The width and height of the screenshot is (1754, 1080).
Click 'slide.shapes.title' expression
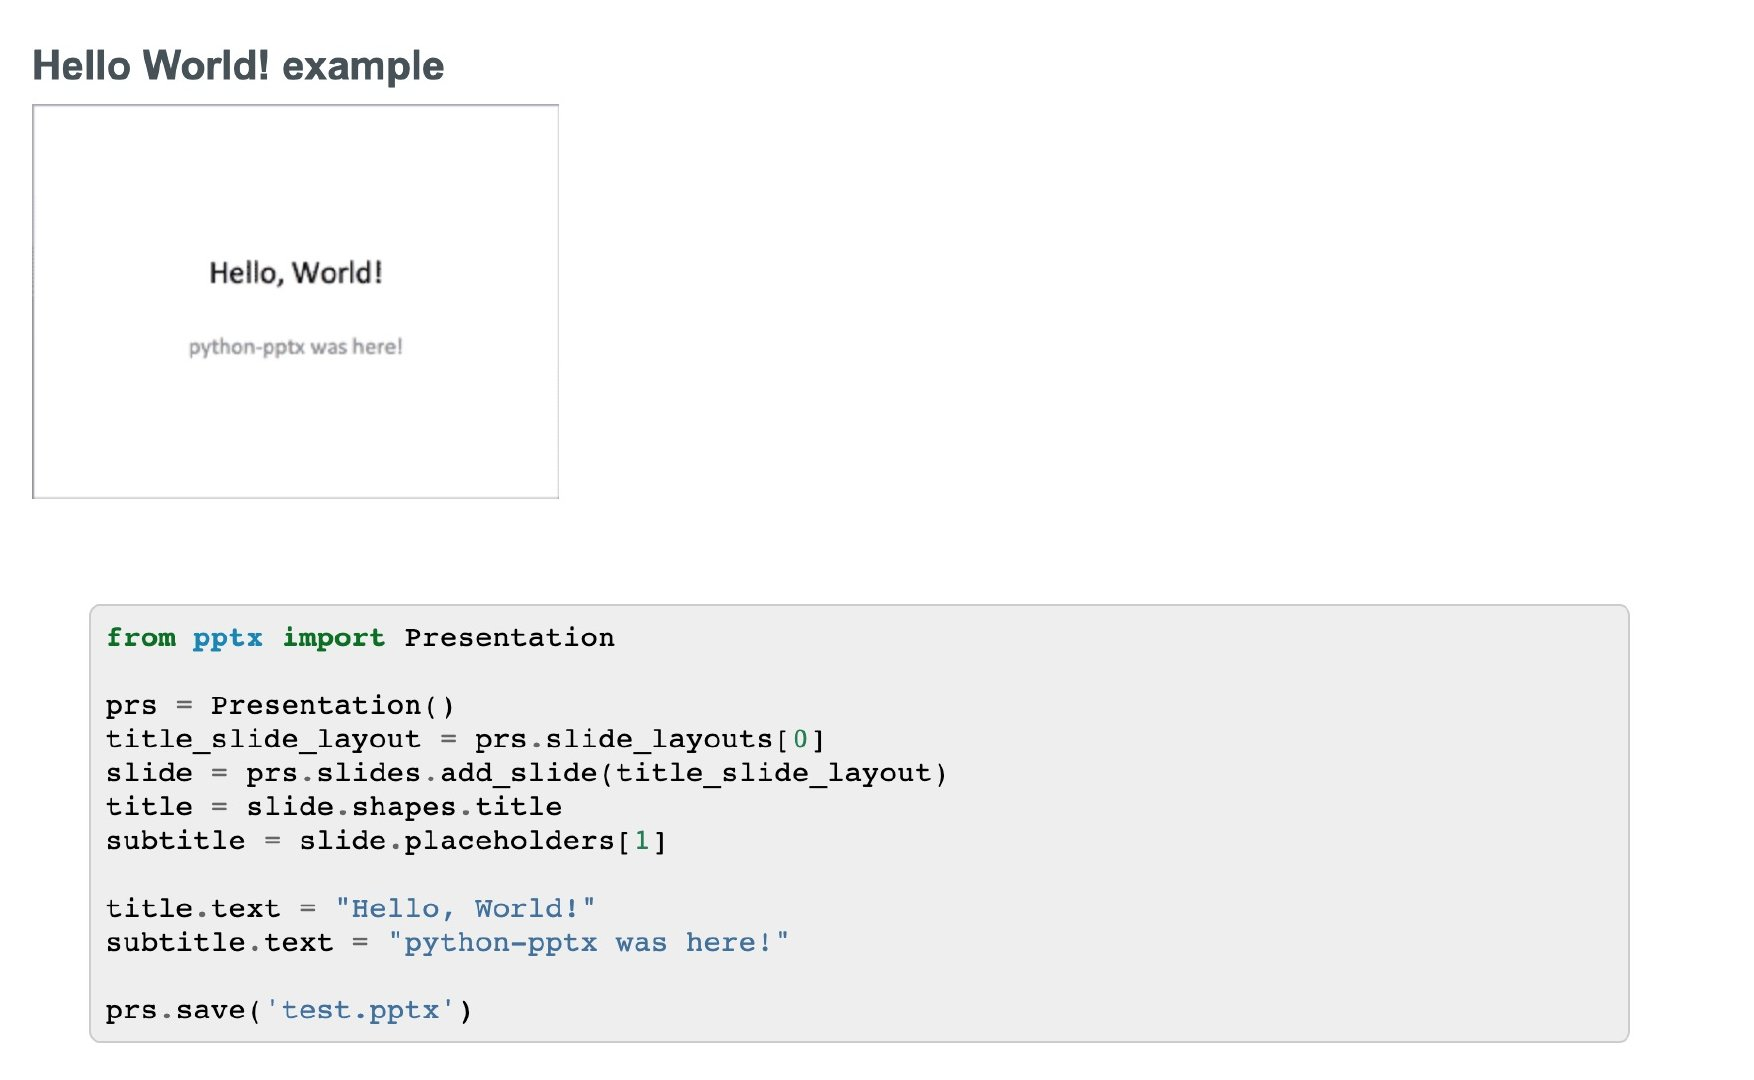404,807
